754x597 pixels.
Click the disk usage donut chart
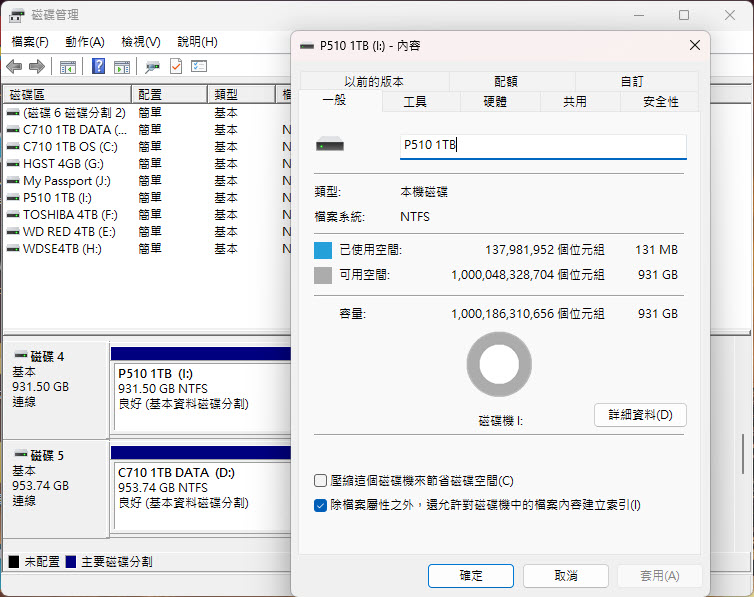point(499,364)
